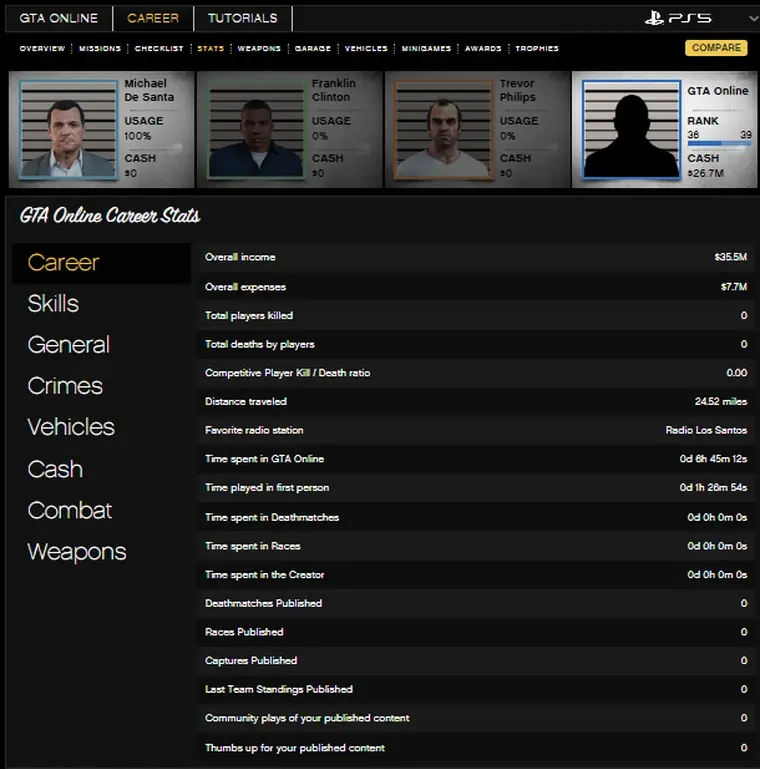Click the Radio Los Santos value
Viewport: 760px width, 769px height.
pos(706,430)
